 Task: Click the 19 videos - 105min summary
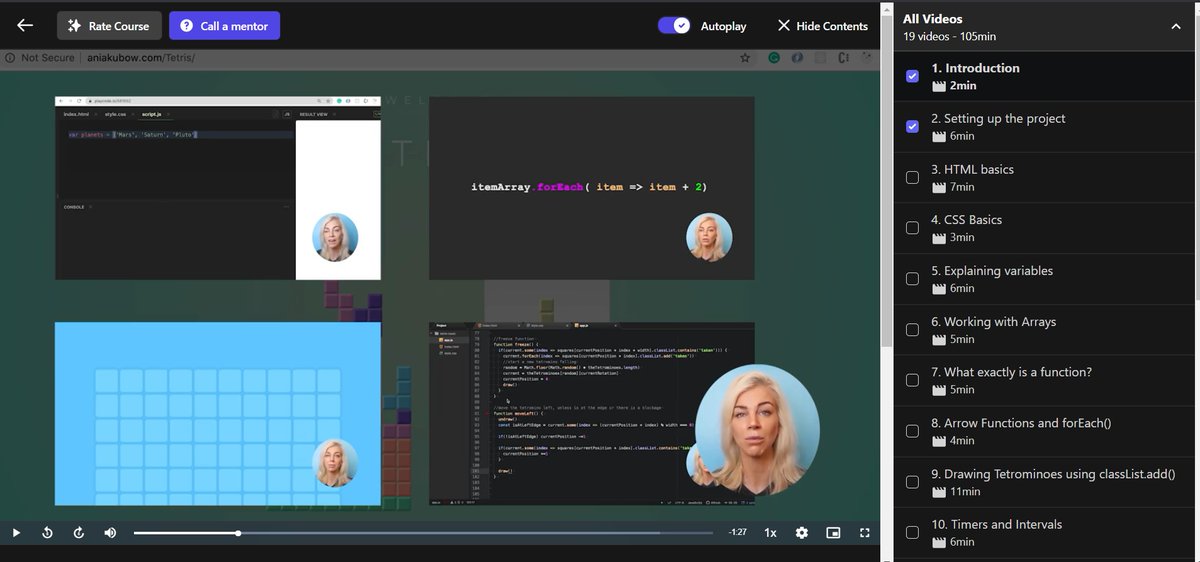point(949,36)
